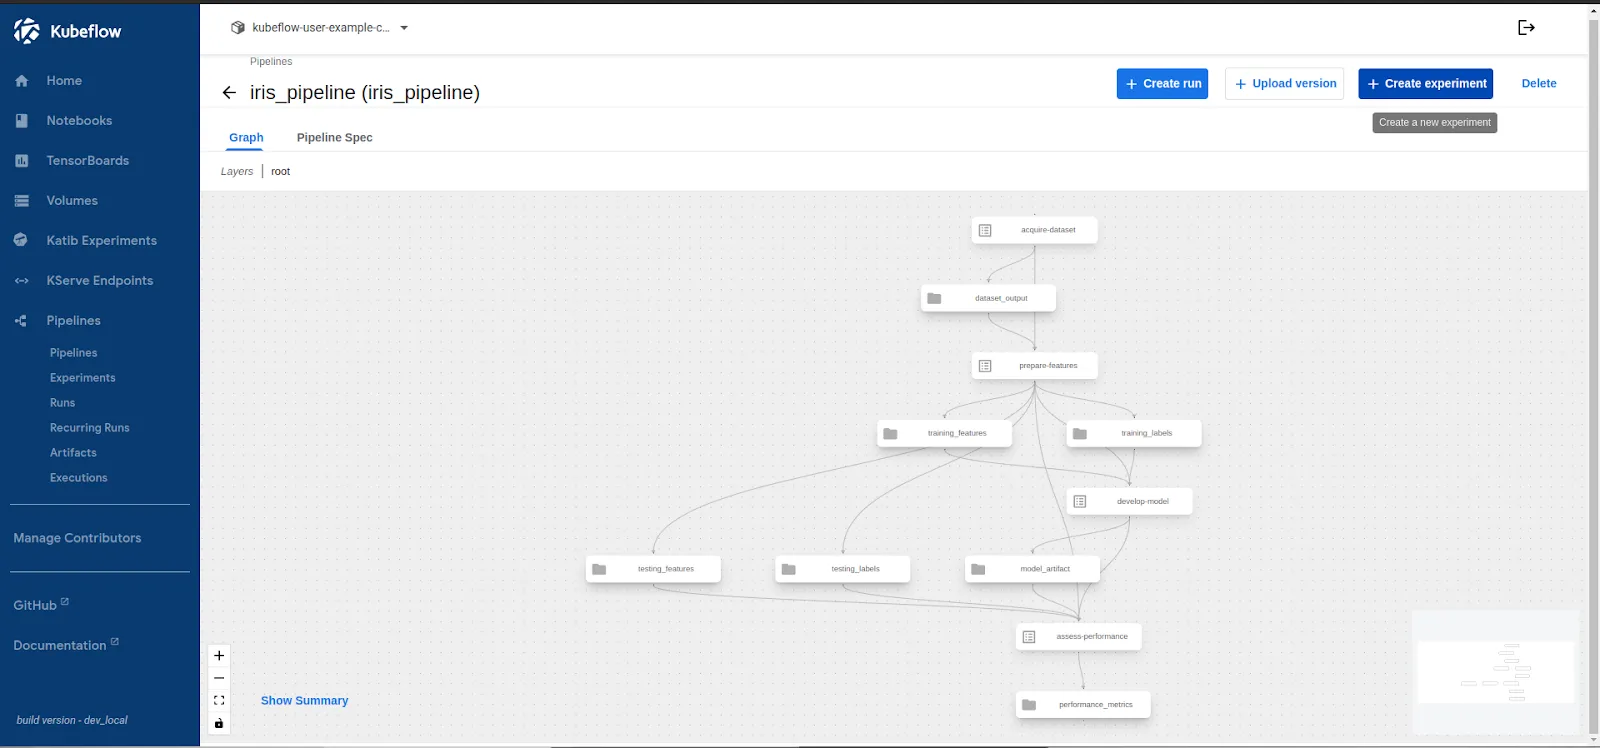The width and height of the screenshot is (1600, 748).
Task: Click the Create run button
Action: pos(1162,84)
